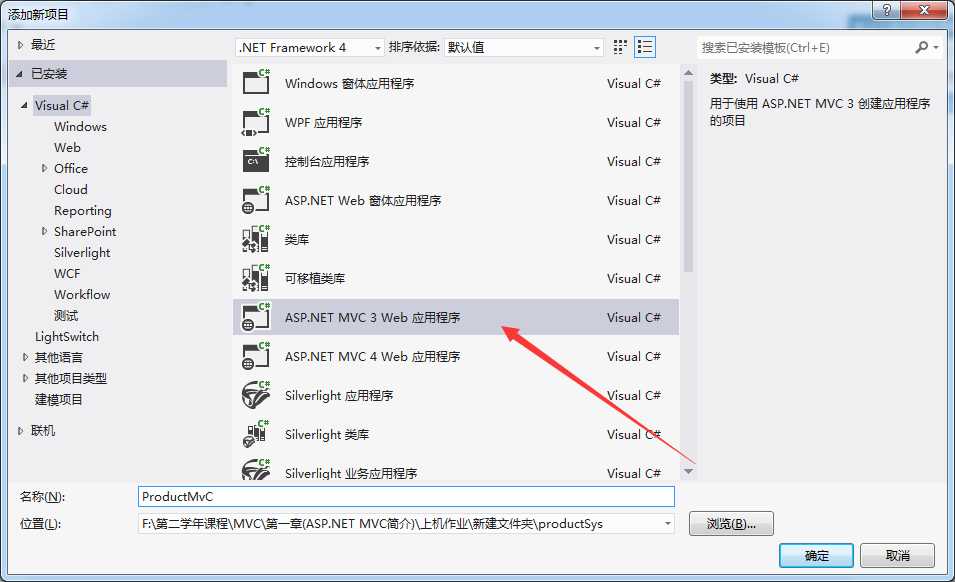Viewport: 955px width, 582px height.
Task: Select the Cloud category
Action: (x=71, y=189)
